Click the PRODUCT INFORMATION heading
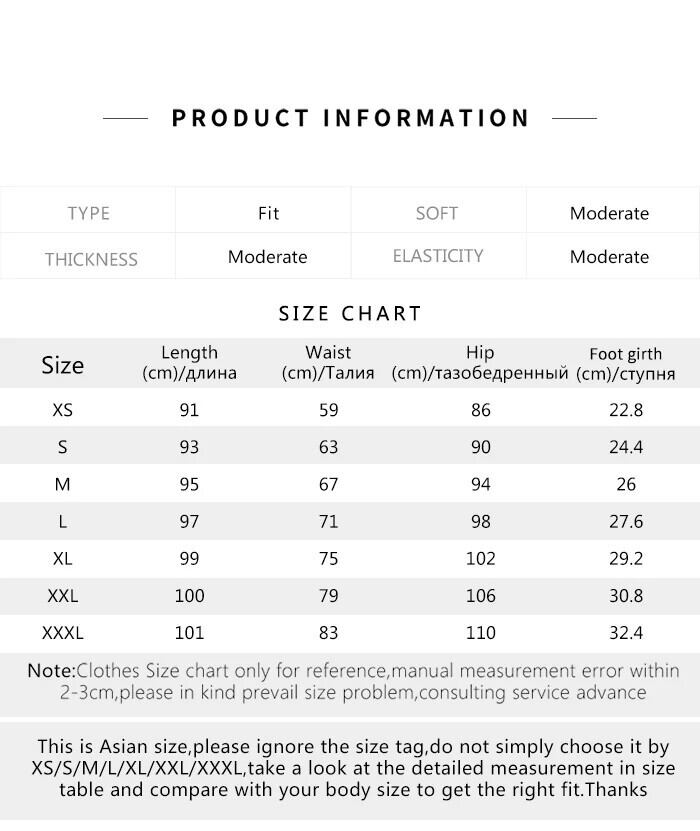The image size is (700, 831). click(350, 118)
